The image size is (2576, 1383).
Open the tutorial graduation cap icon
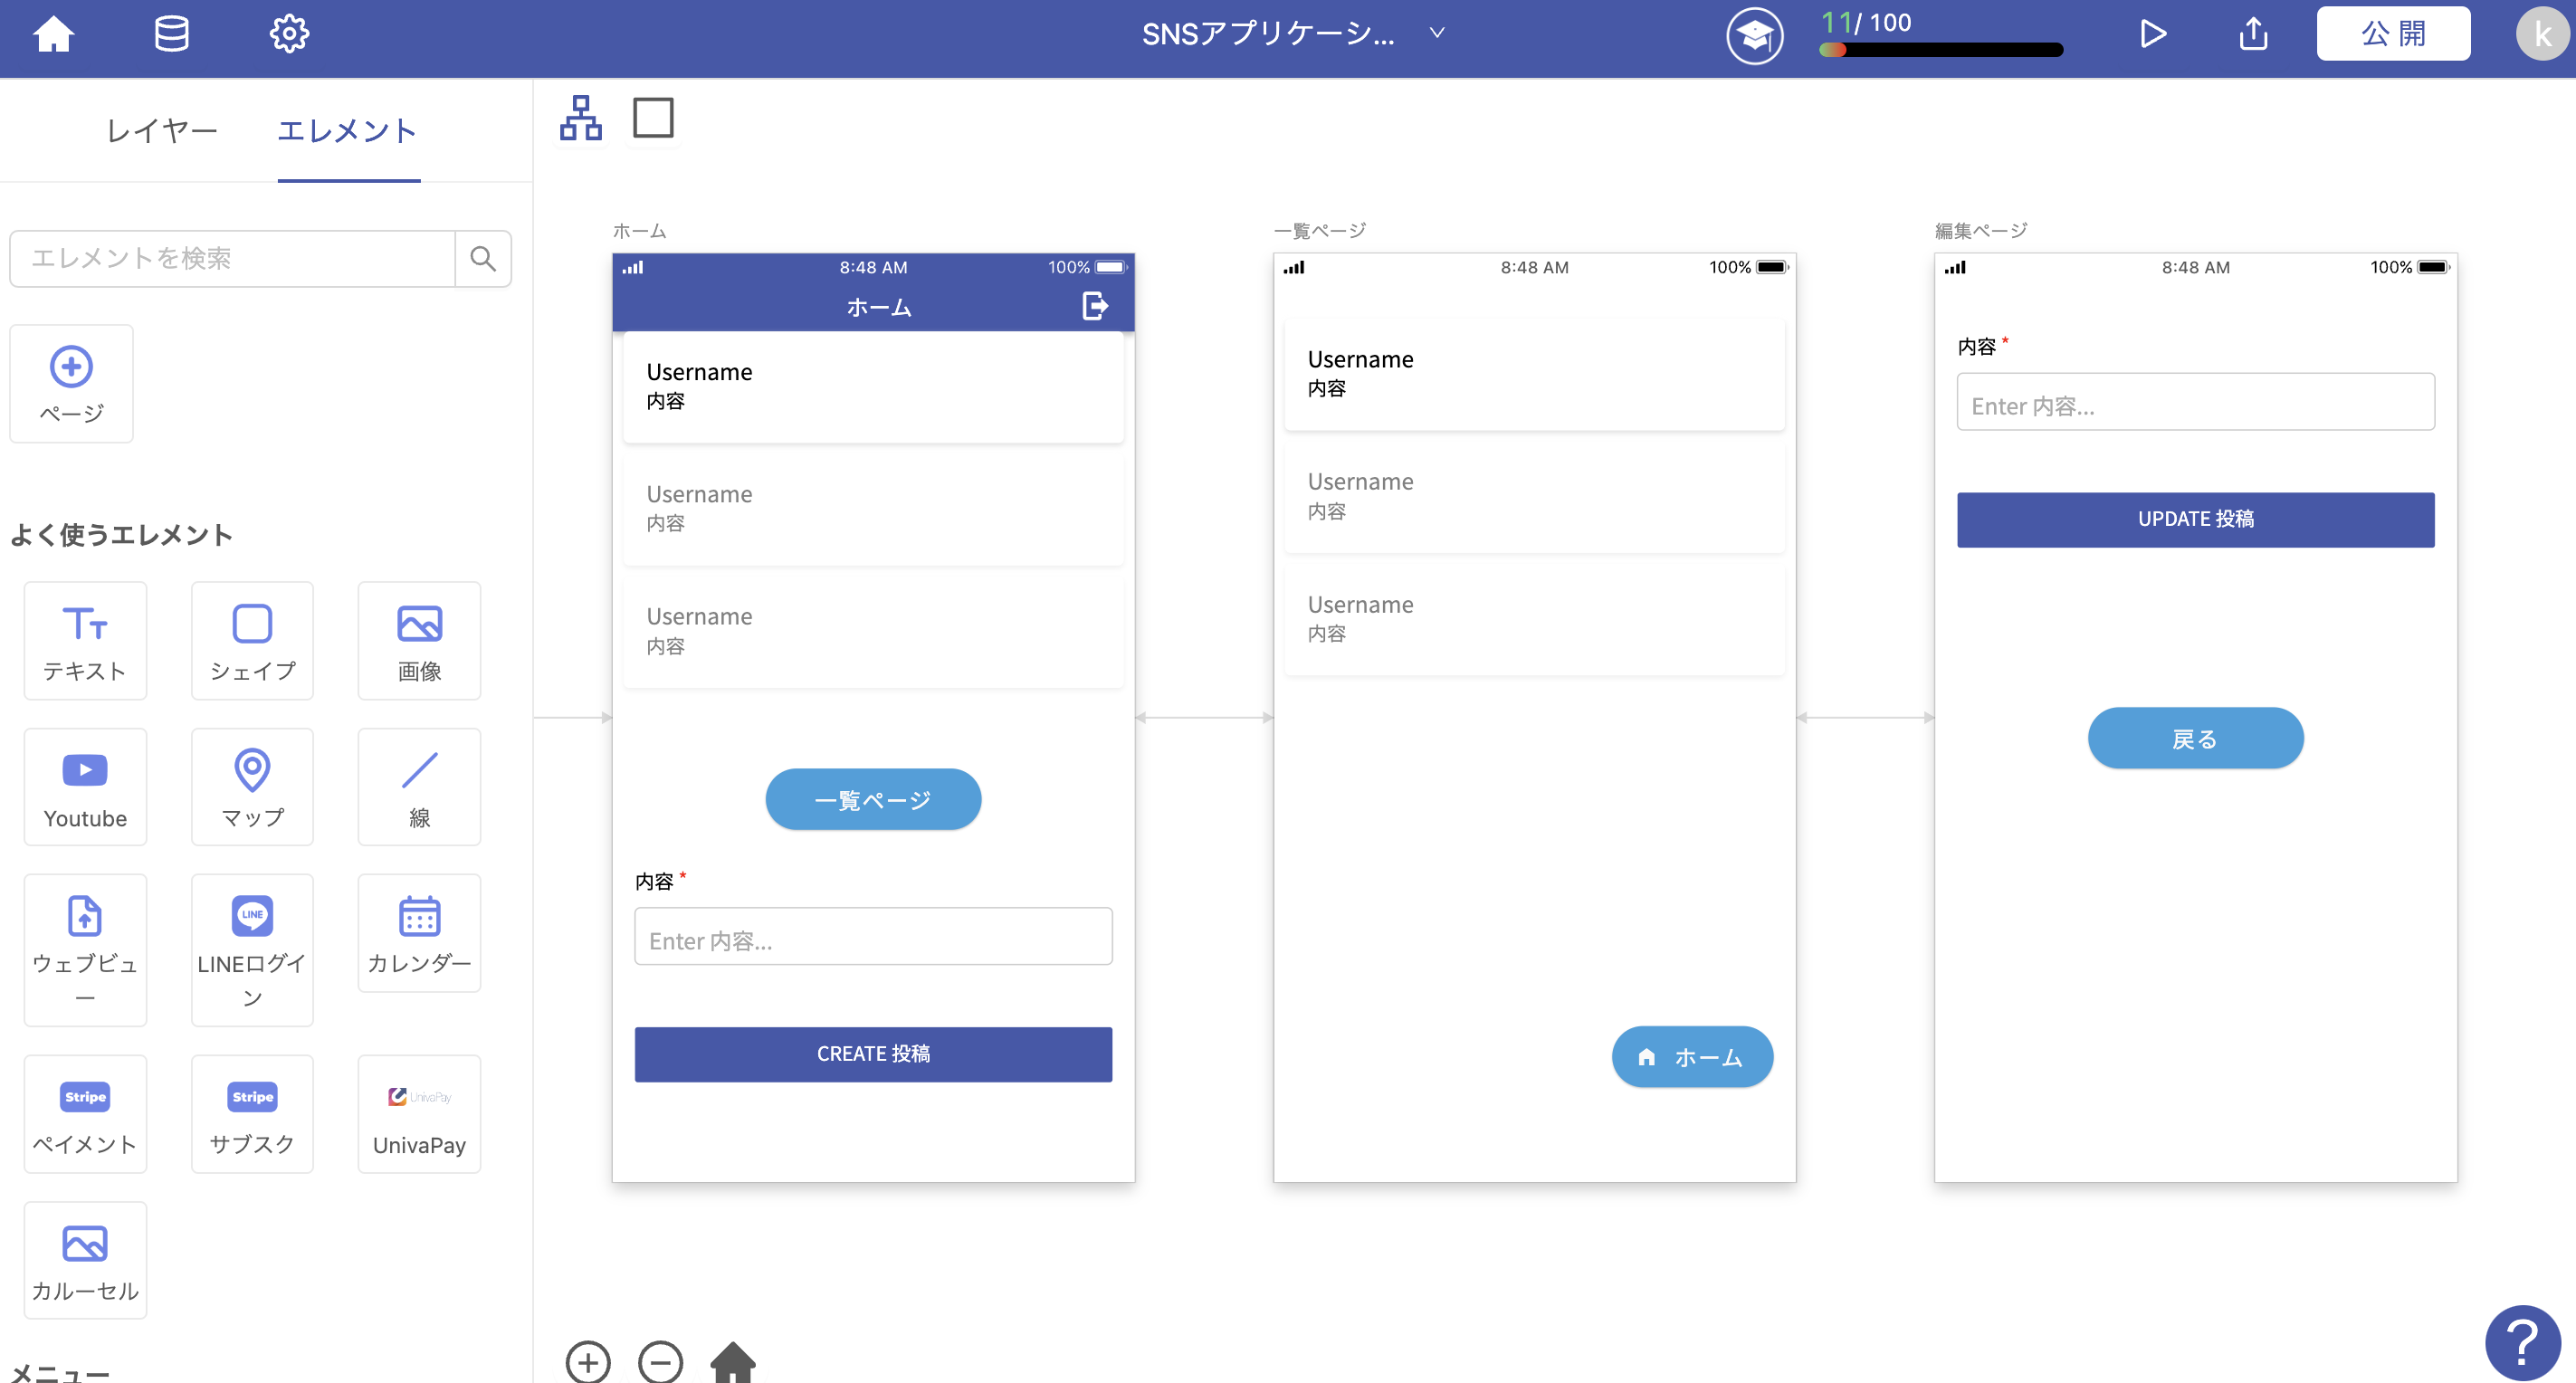(1754, 35)
